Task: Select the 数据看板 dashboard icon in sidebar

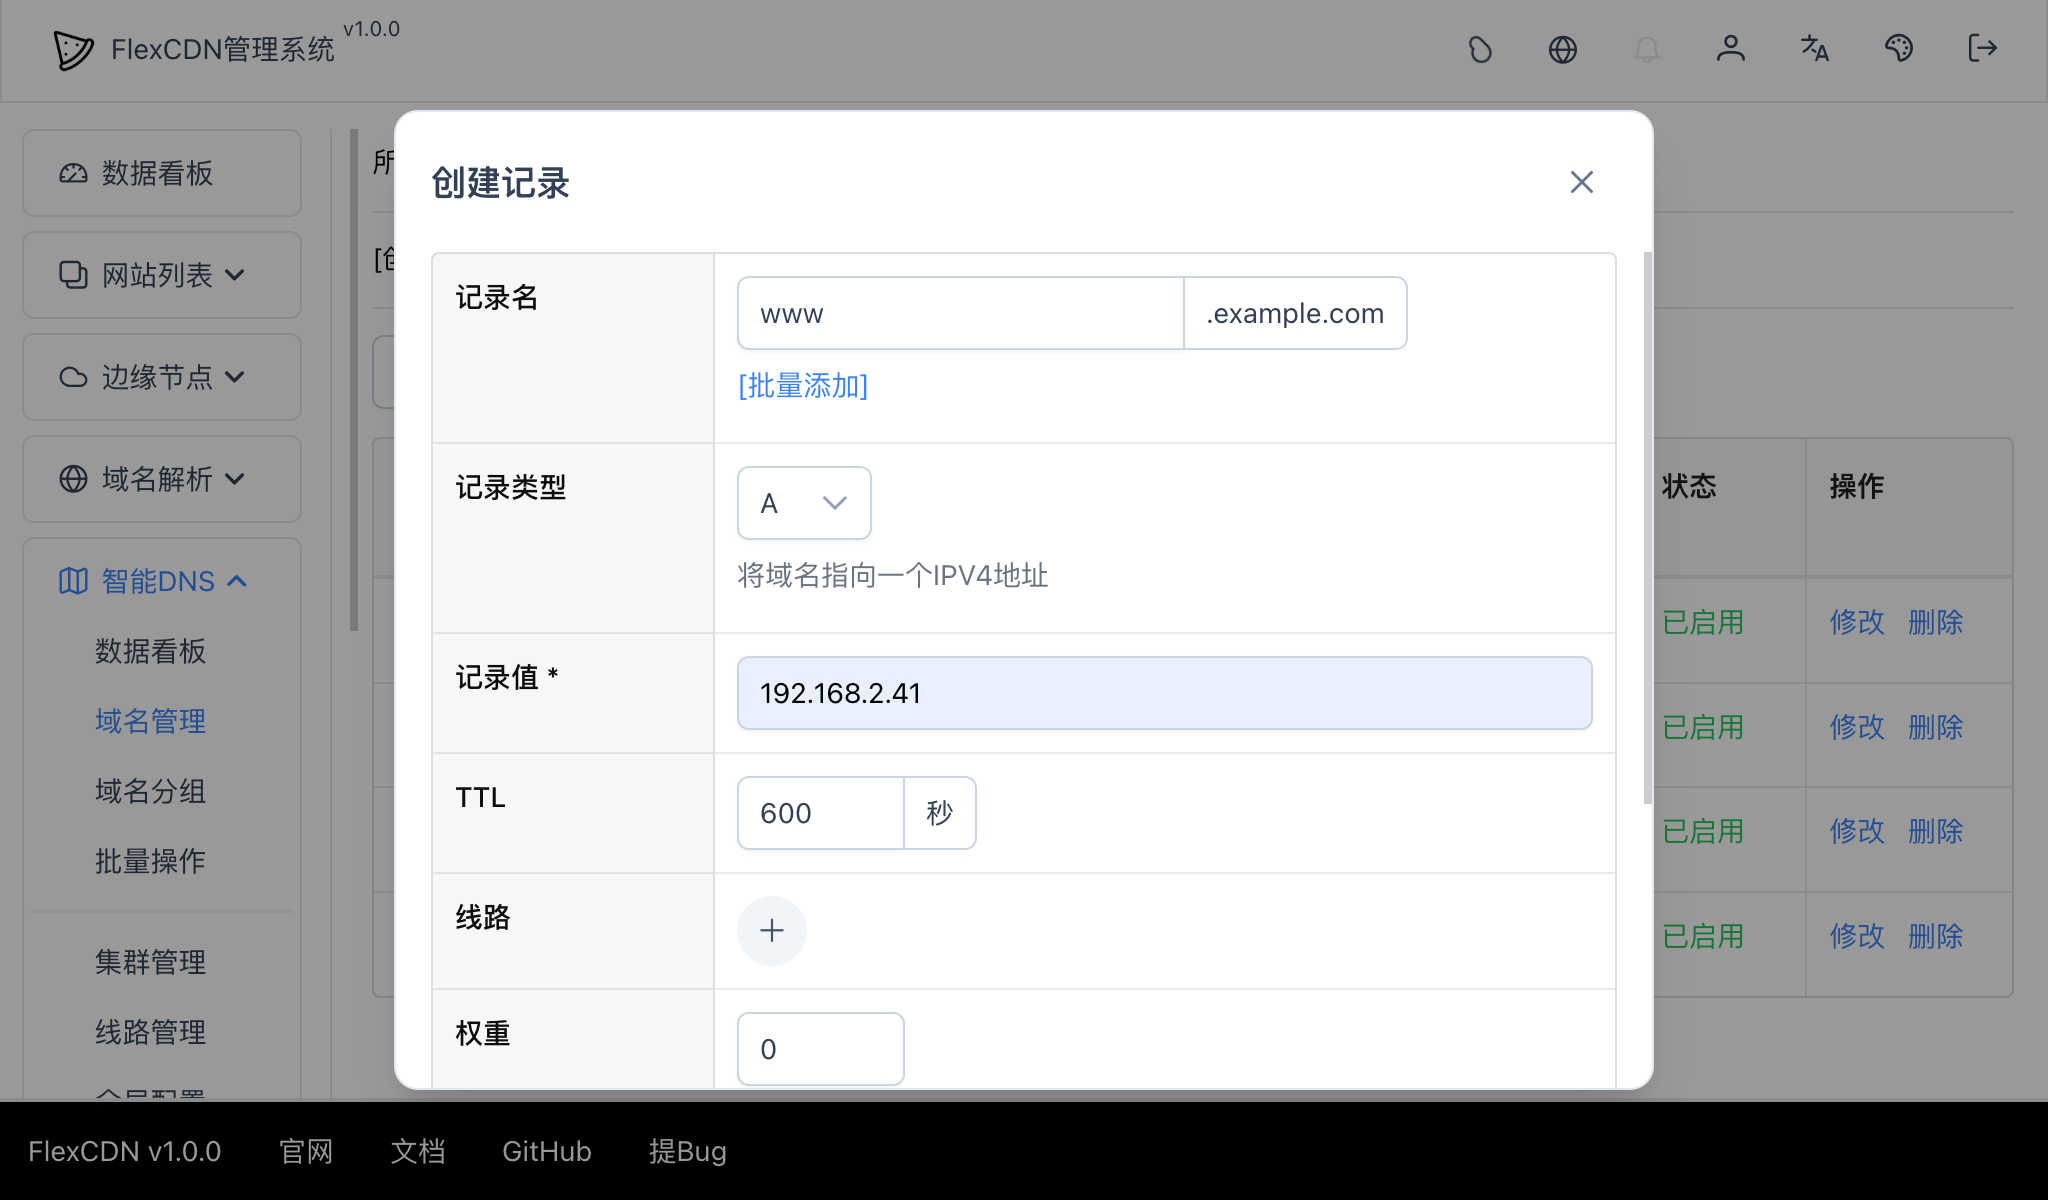Action: (74, 172)
